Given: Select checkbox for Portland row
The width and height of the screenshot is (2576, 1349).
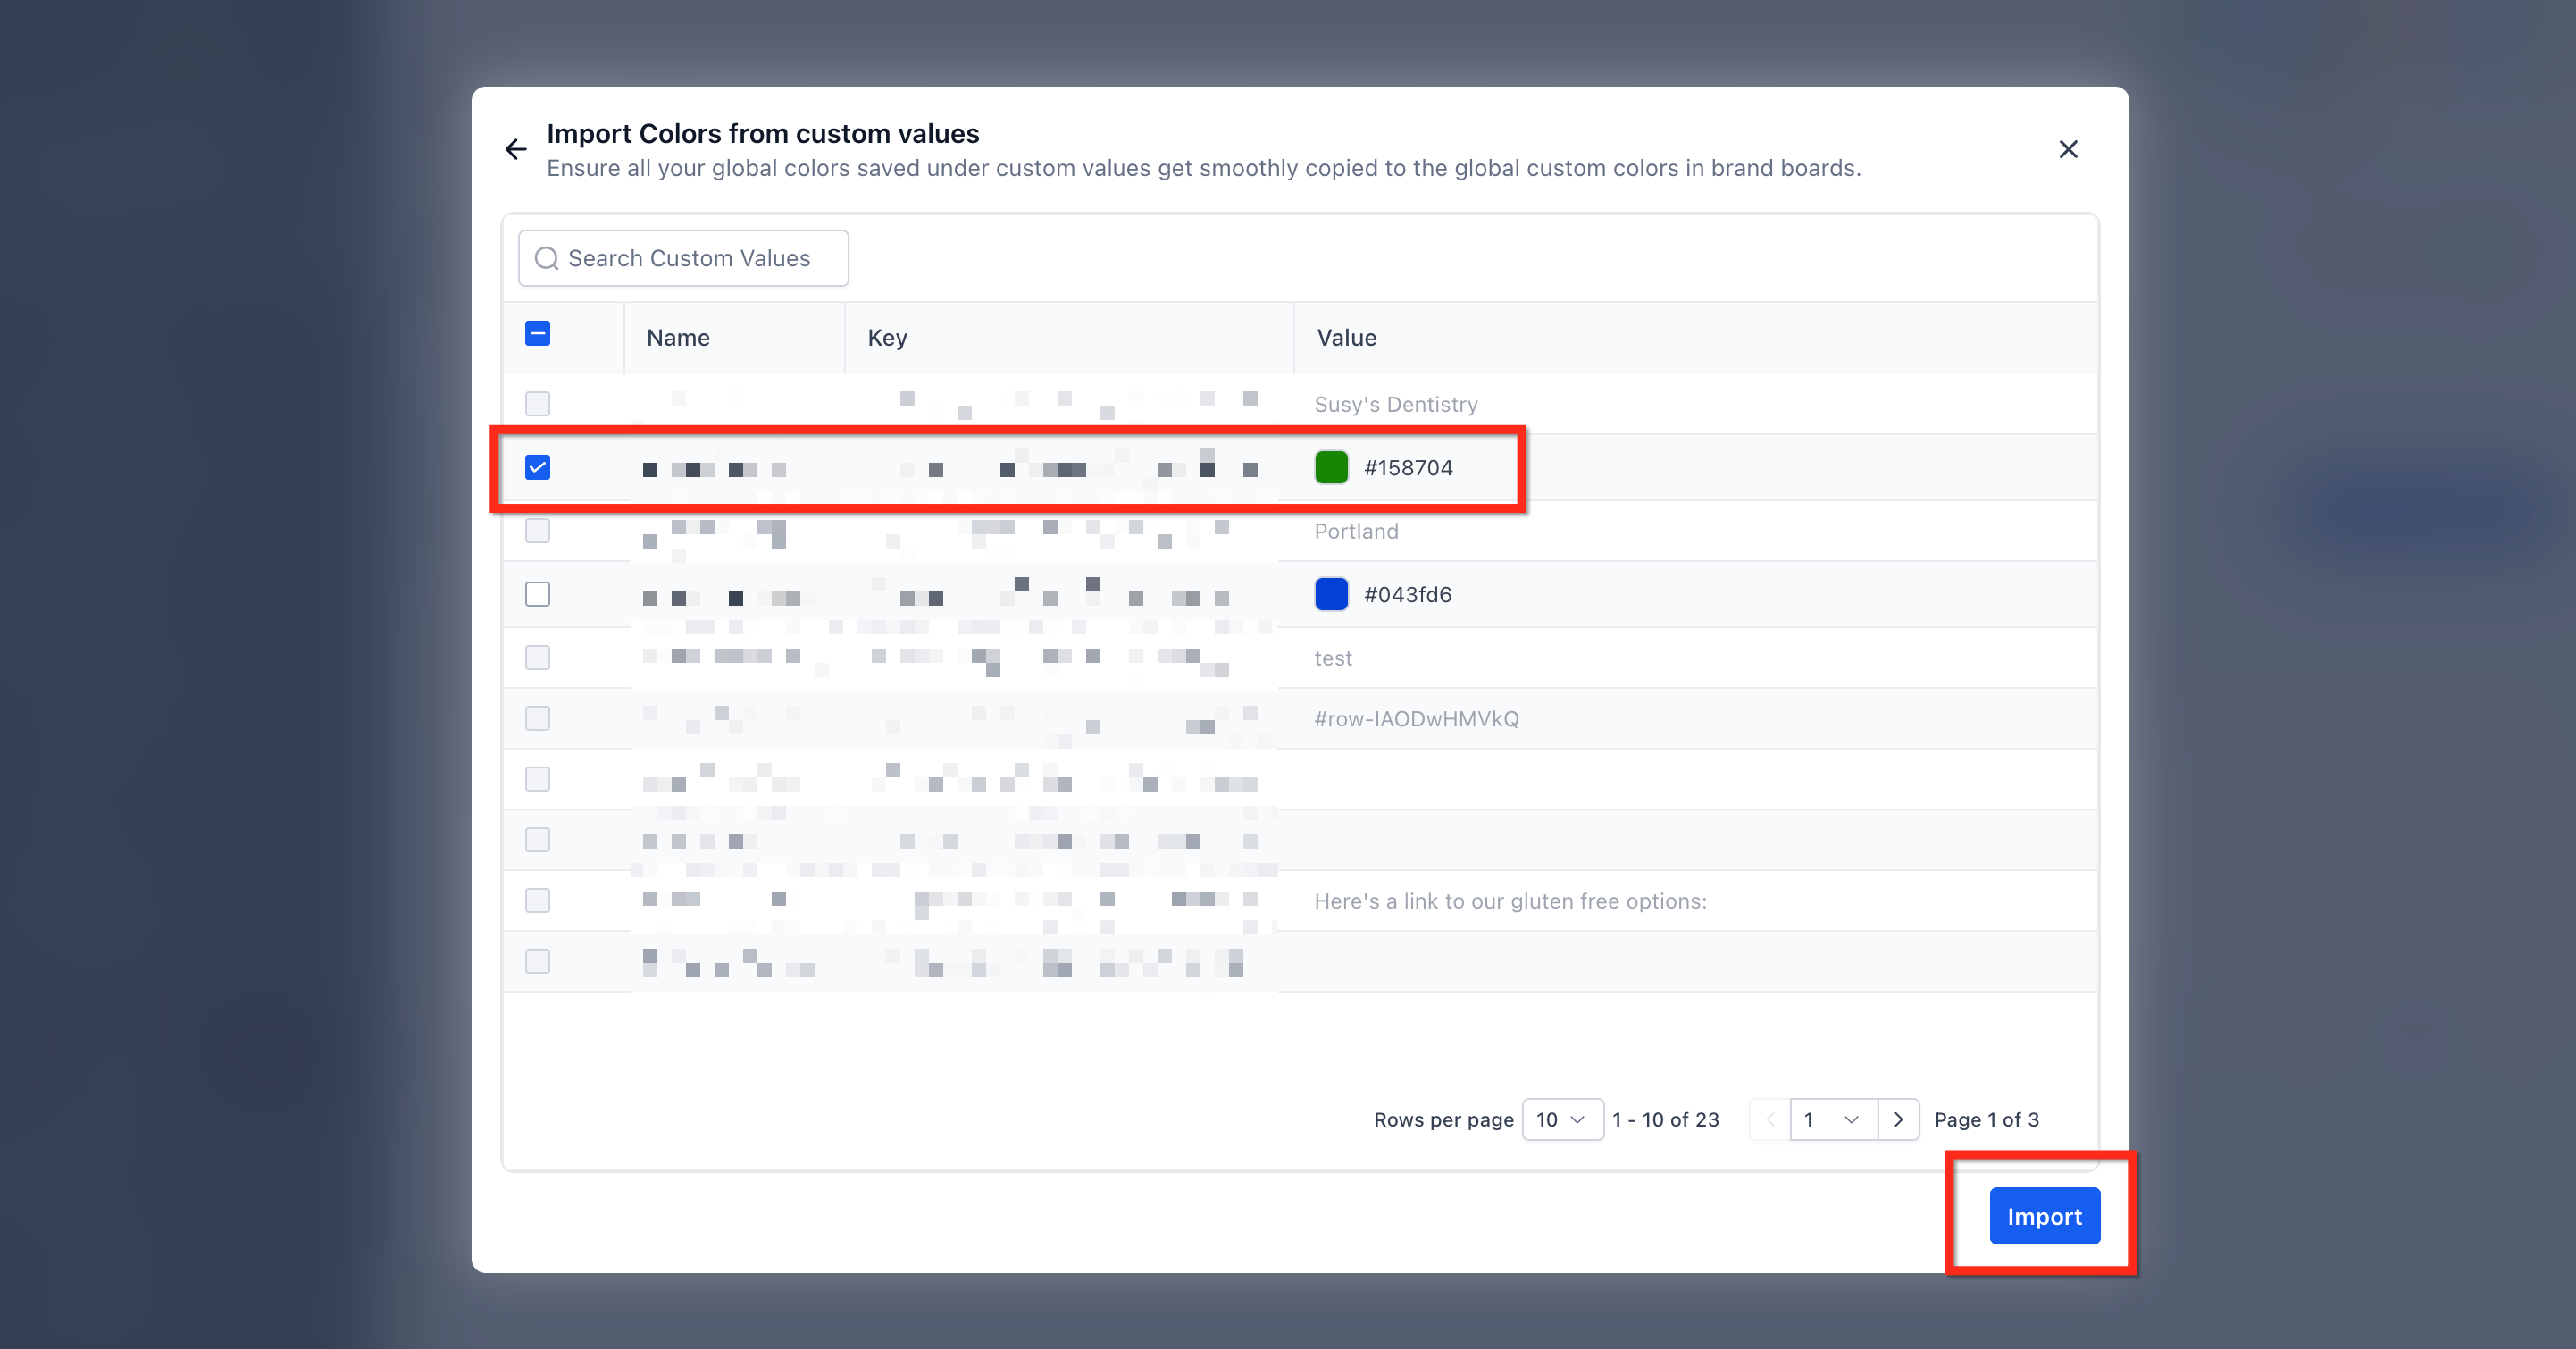Looking at the screenshot, I should pyautogui.click(x=537, y=531).
